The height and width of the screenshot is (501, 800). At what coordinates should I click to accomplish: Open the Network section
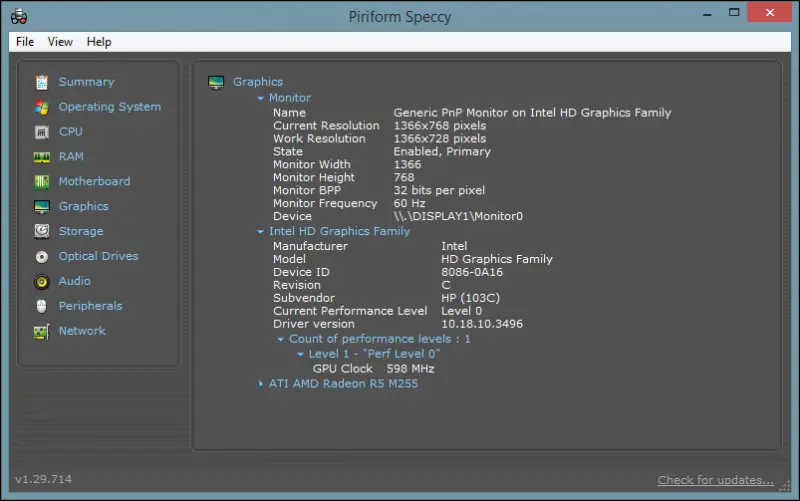[x=82, y=331]
